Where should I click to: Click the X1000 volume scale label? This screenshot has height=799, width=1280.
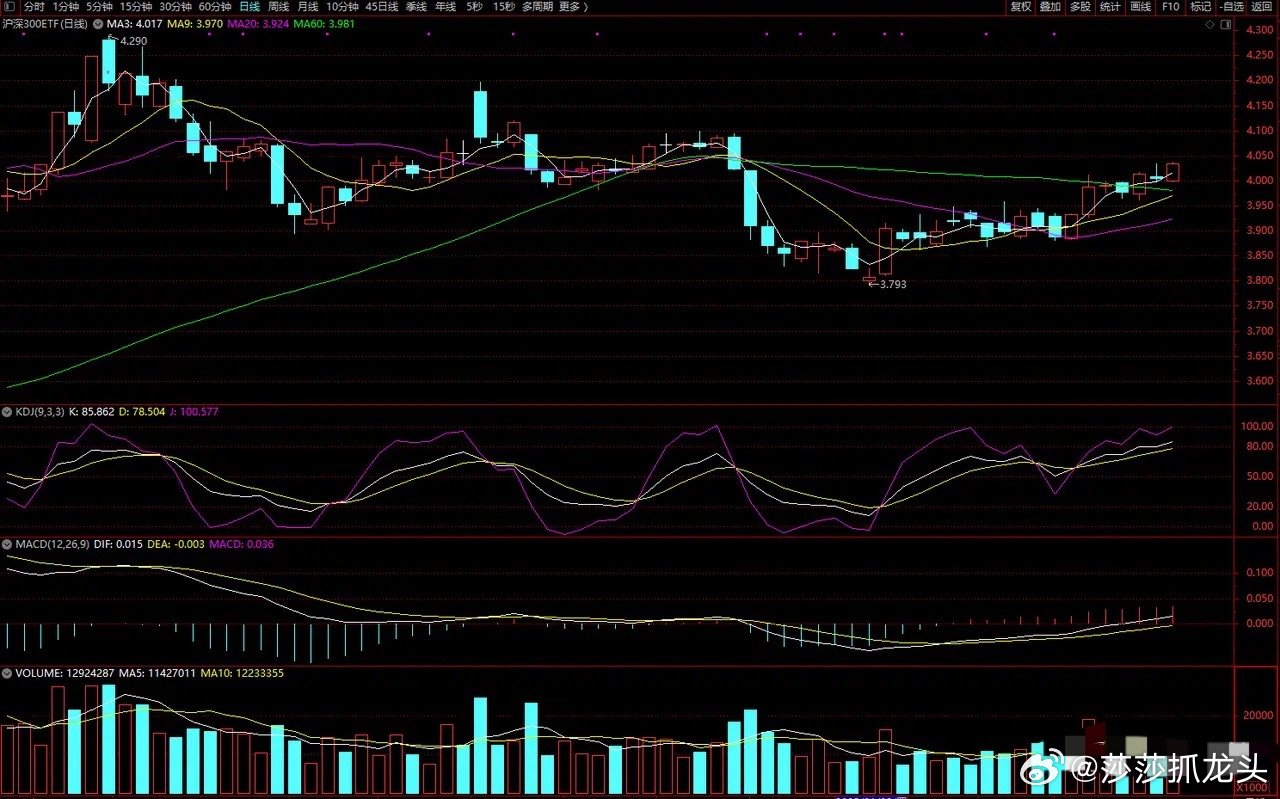pyautogui.click(x=1254, y=790)
